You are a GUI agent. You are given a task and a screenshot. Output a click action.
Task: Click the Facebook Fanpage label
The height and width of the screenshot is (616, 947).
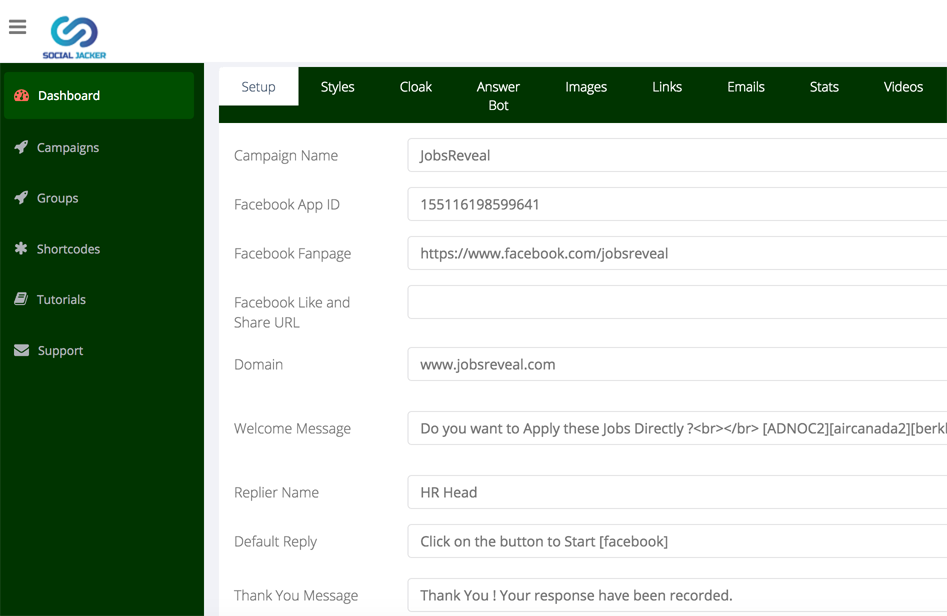pos(292,254)
